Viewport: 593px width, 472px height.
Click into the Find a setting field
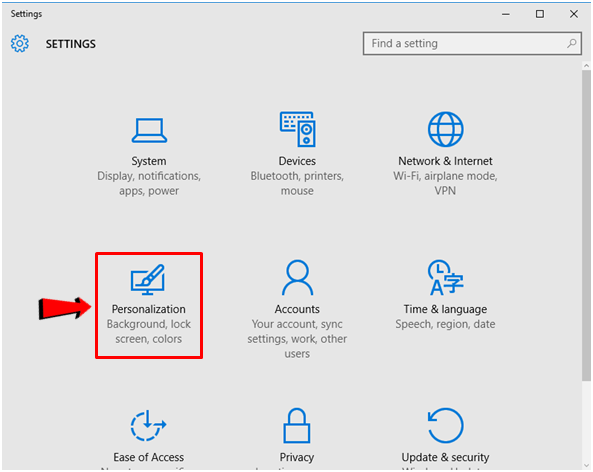[472, 43]
